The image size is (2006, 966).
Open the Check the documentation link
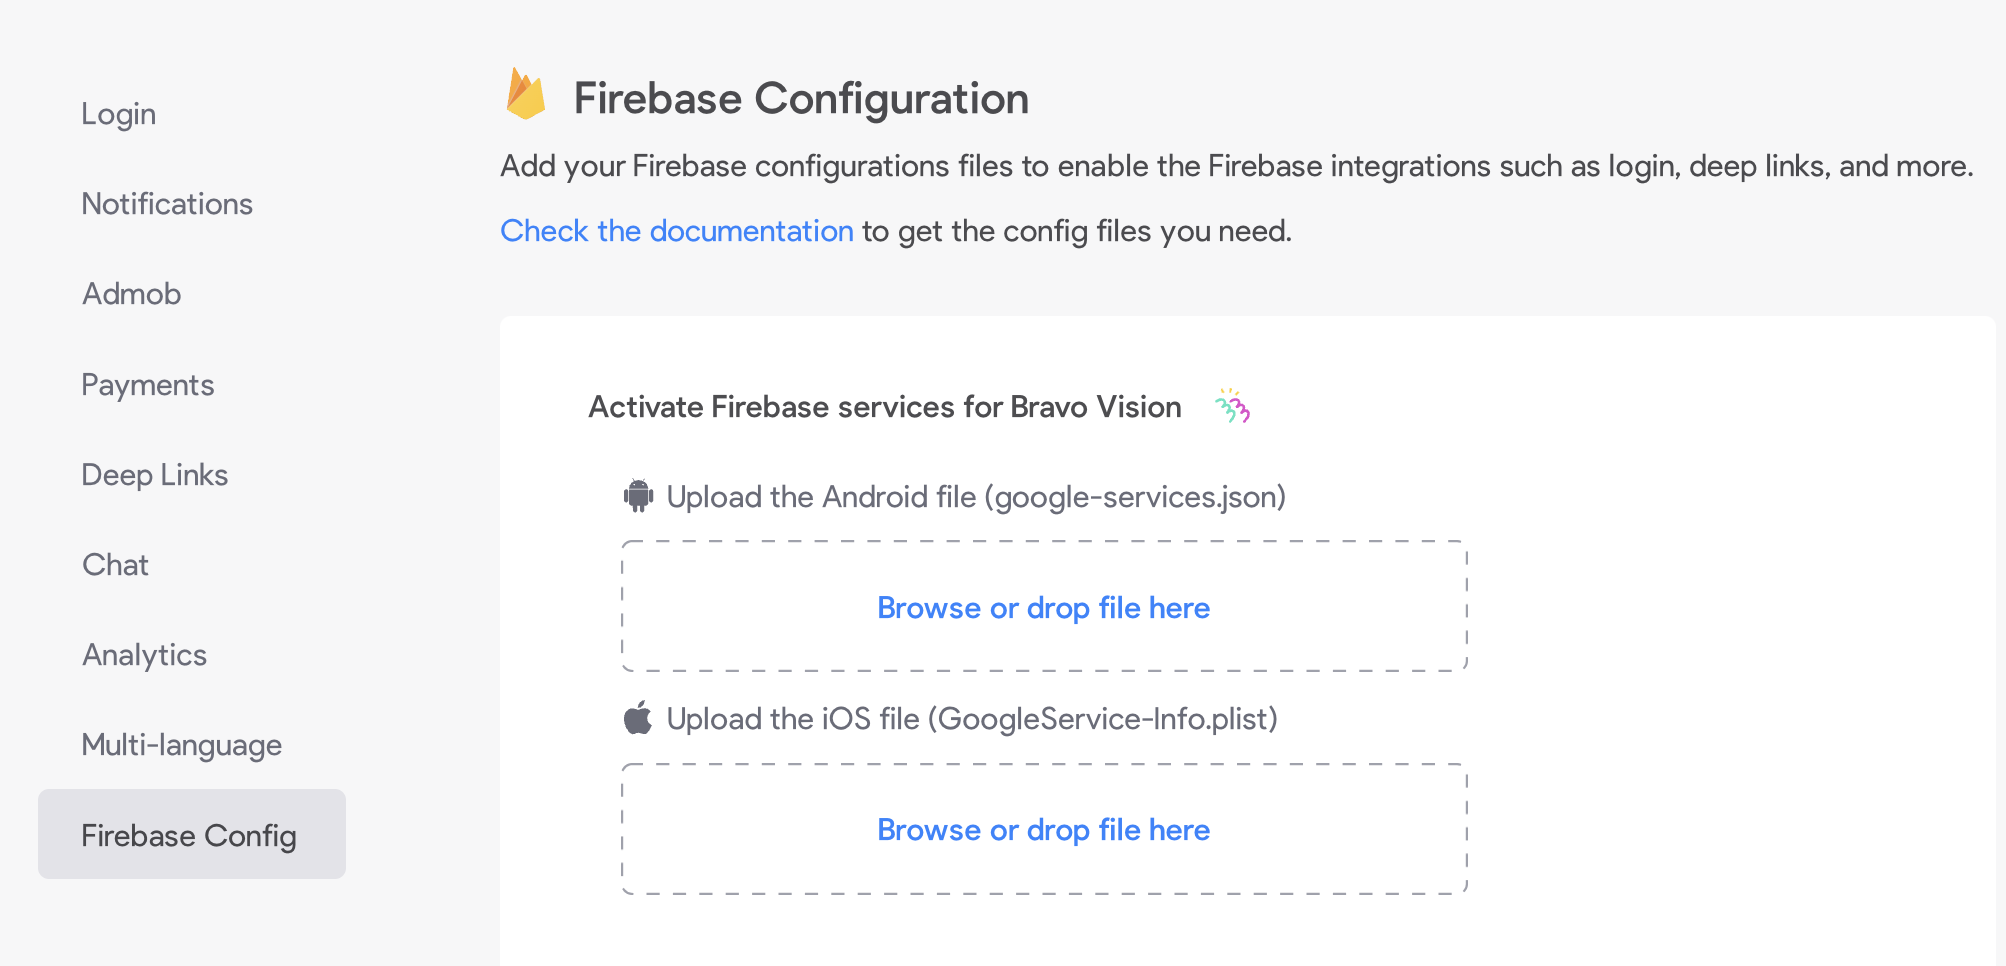[676, 231]
